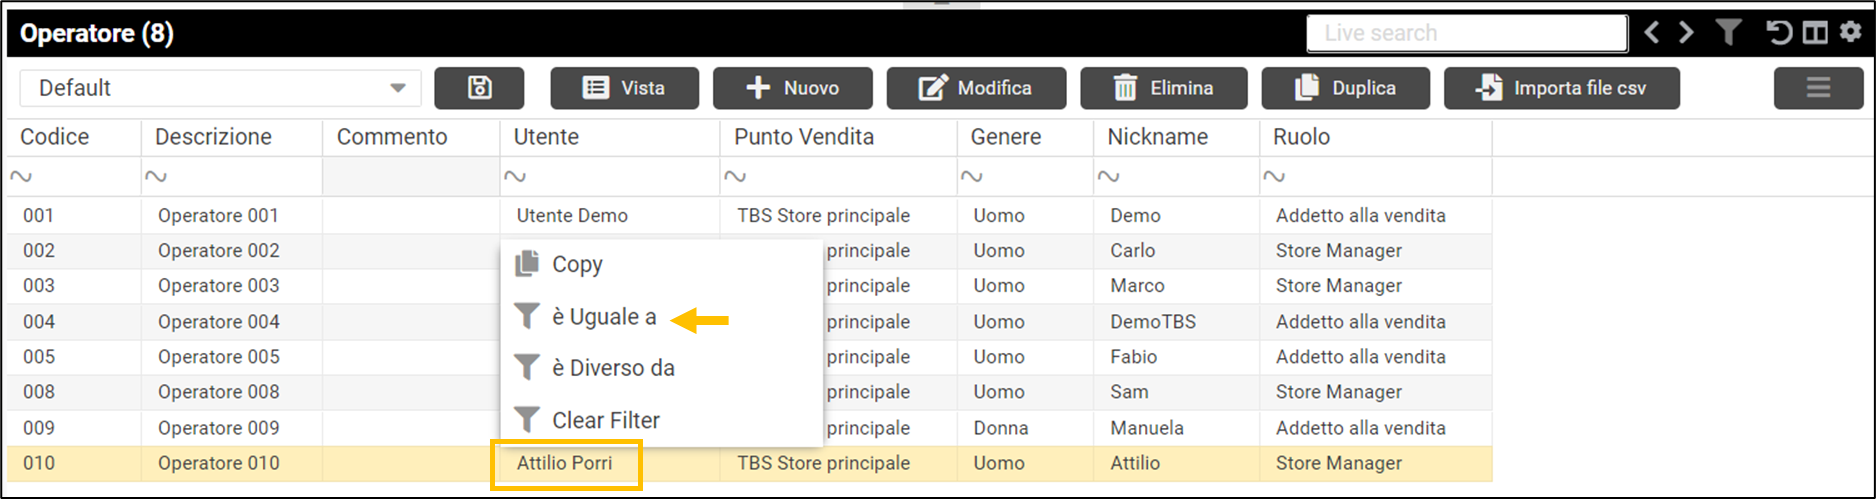1876x499 pixels.
Task: Click the Importa file csv button
Action: [1561, 88]
